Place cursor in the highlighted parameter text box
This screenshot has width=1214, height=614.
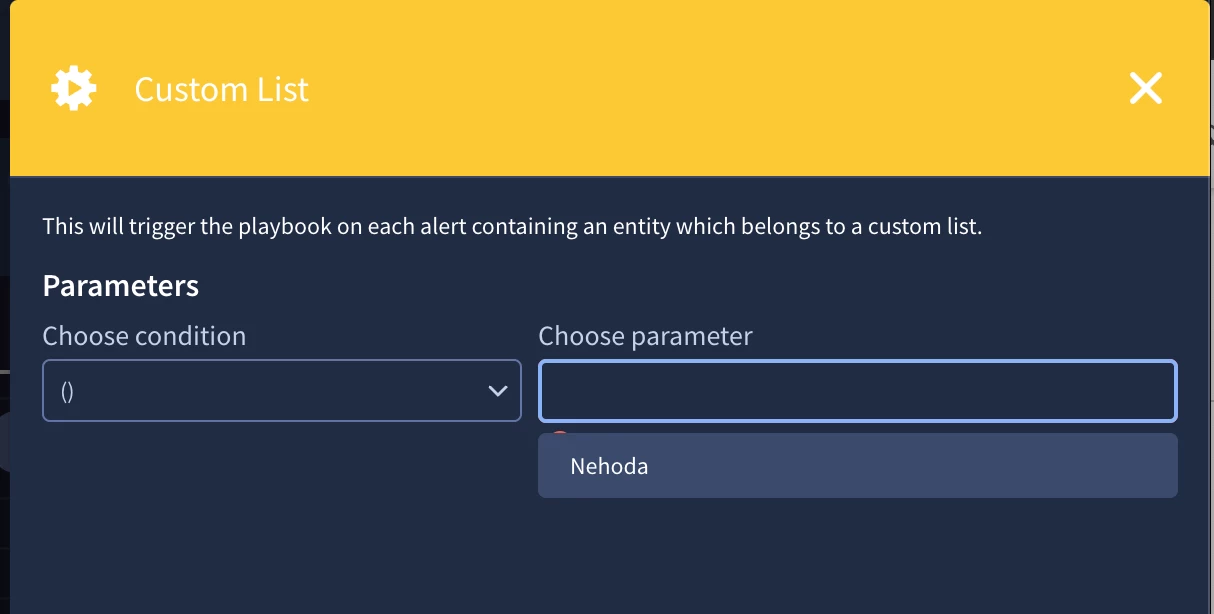858,391
